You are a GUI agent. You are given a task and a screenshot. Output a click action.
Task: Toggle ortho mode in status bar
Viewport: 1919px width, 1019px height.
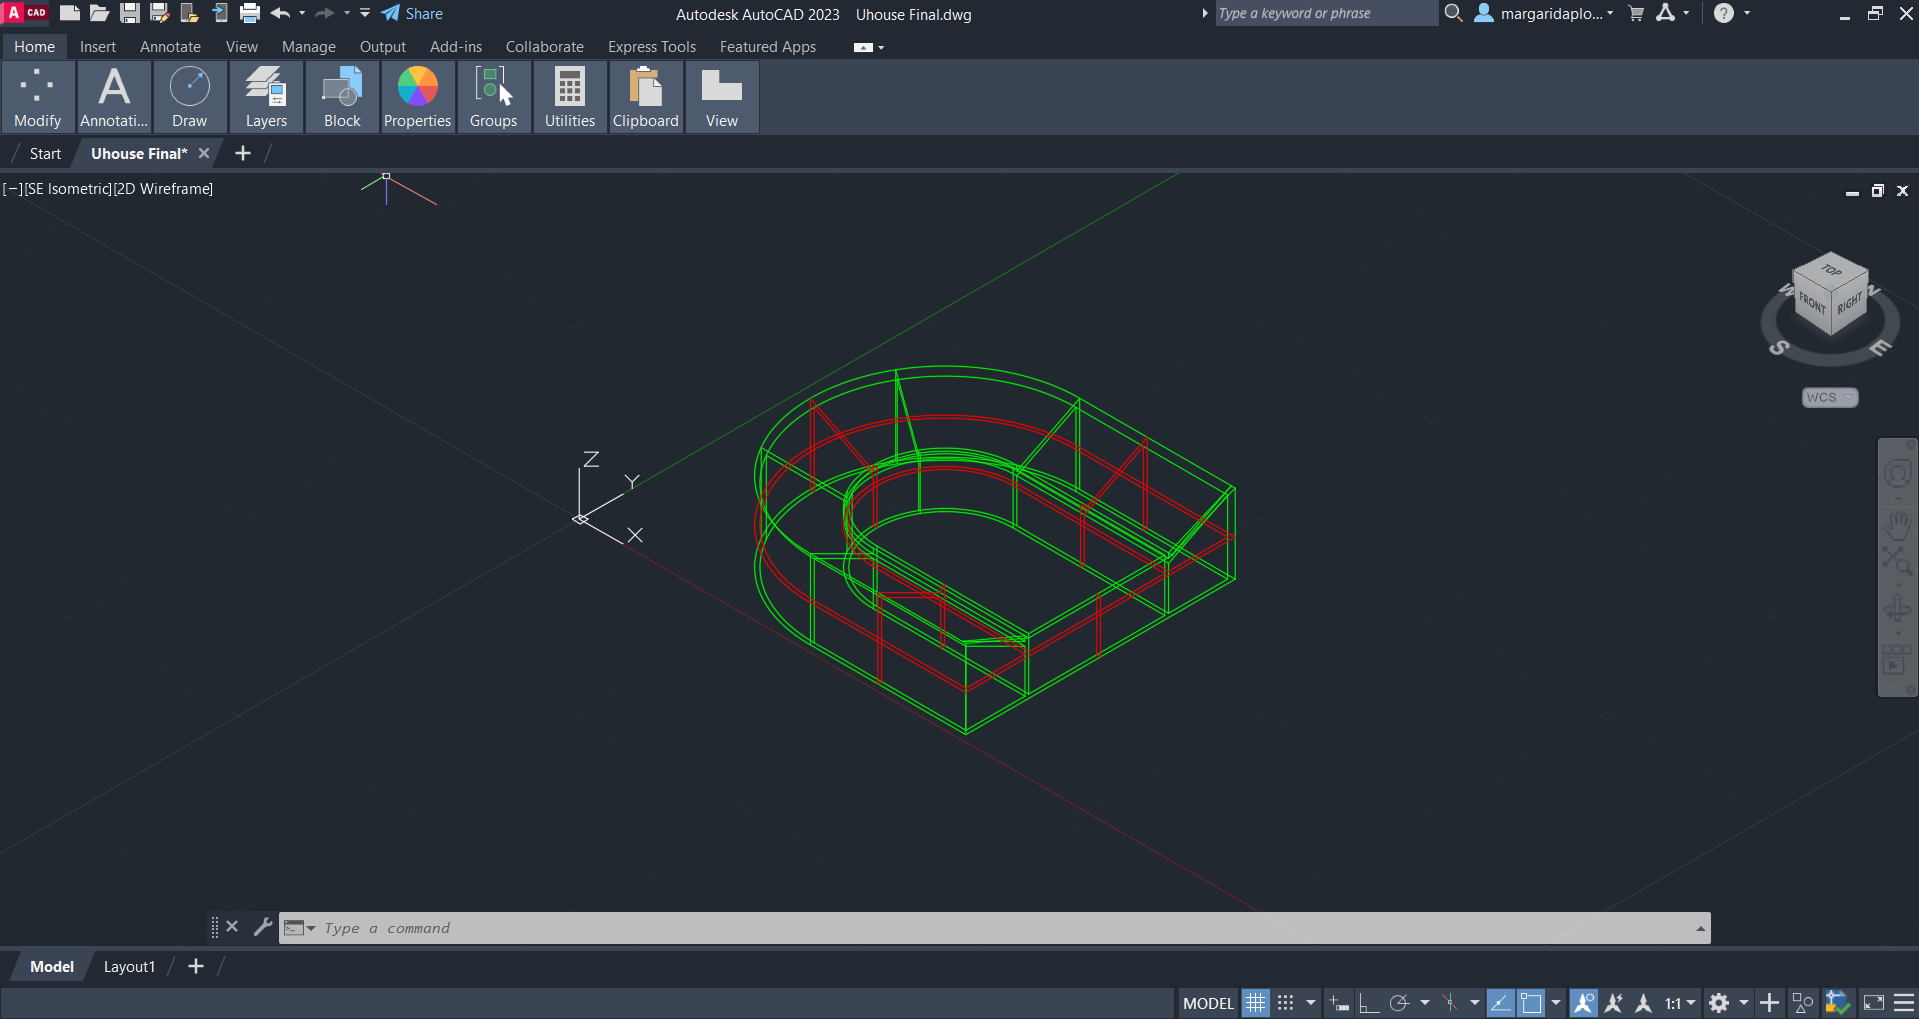tap(1368, 1003)
